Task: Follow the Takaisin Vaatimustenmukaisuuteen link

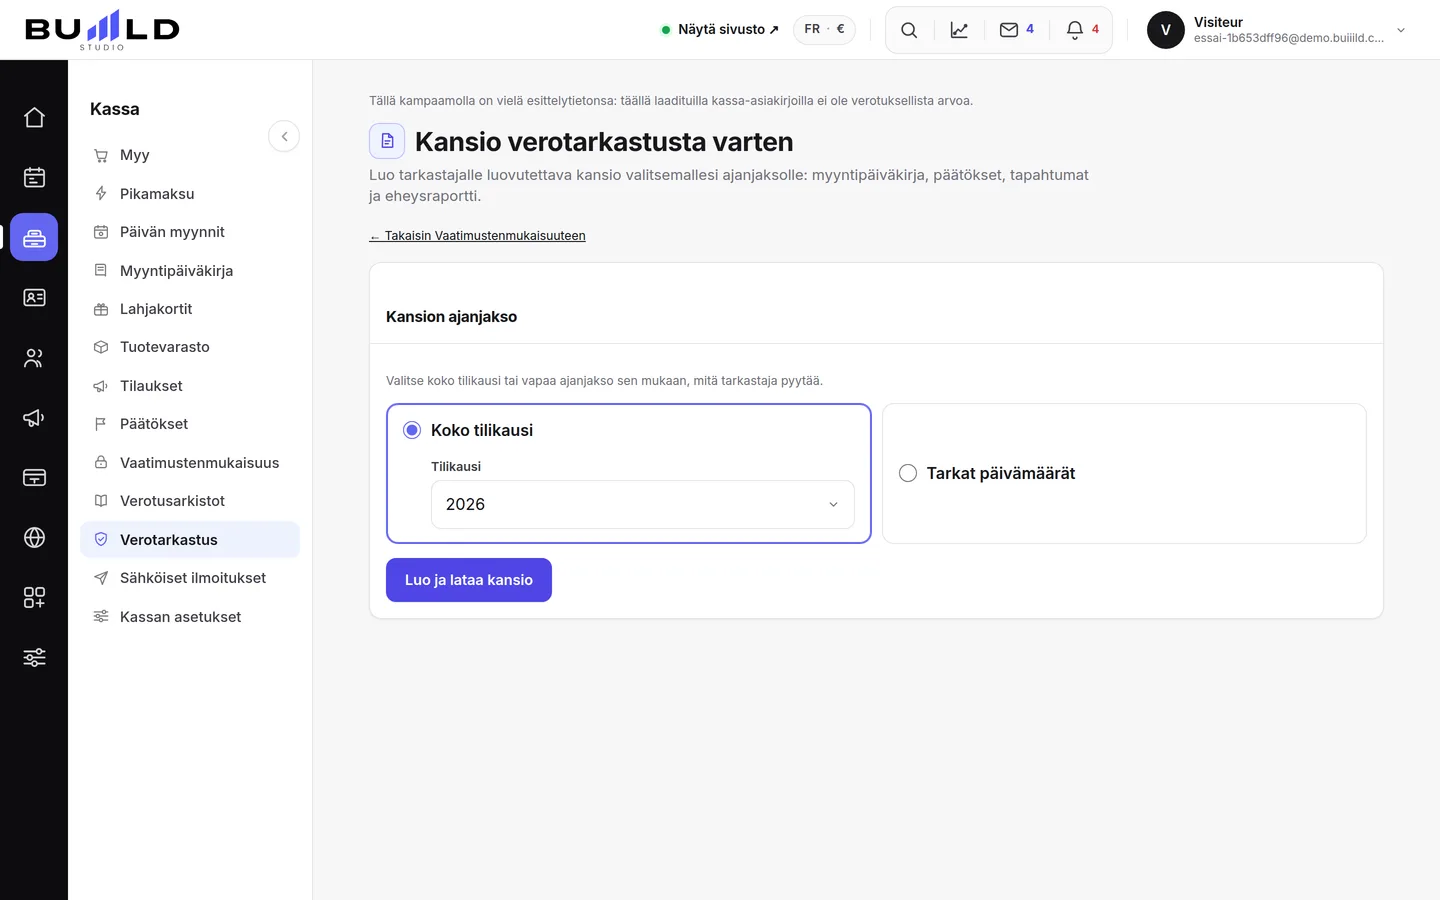Action: [477, 236]
